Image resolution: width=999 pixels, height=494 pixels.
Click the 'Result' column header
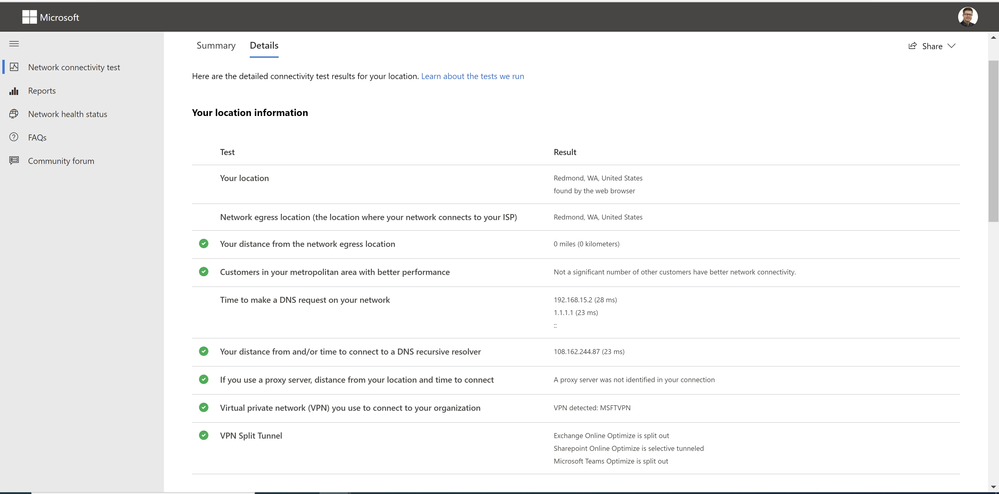click(x=565, y=152)
